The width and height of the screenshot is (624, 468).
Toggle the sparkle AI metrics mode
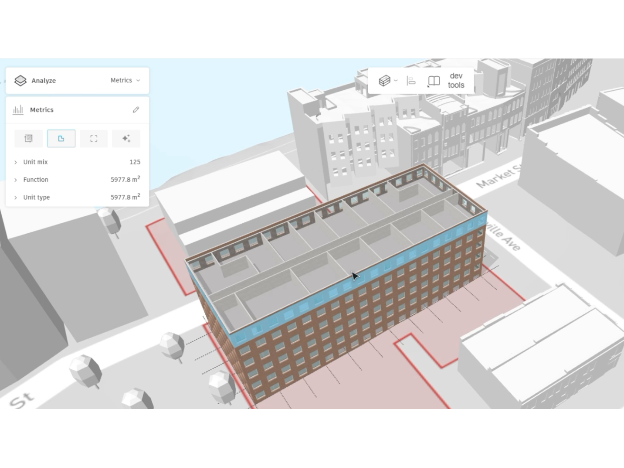126,139
